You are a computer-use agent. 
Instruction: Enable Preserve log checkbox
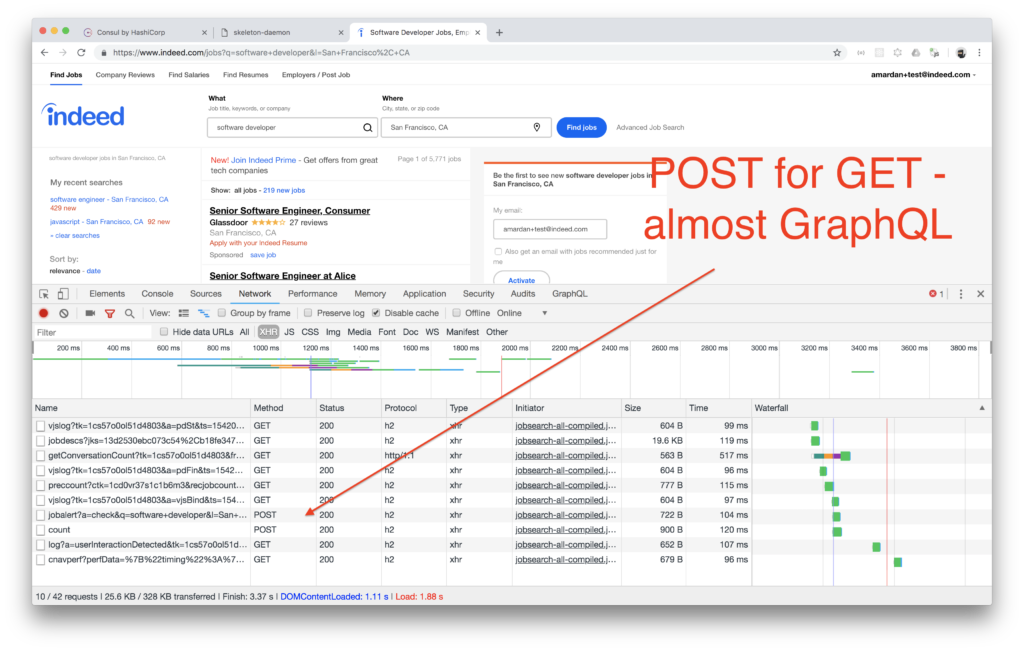(x=308, y=313)
